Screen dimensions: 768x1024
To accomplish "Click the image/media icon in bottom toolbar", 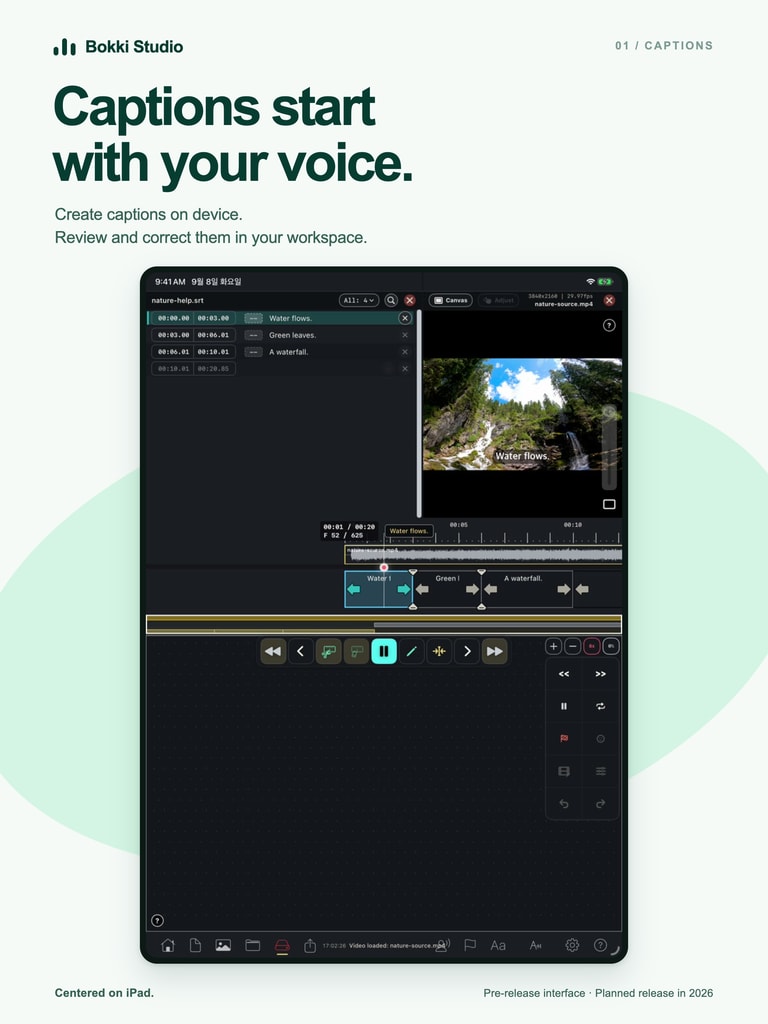I will coord(223,945).
